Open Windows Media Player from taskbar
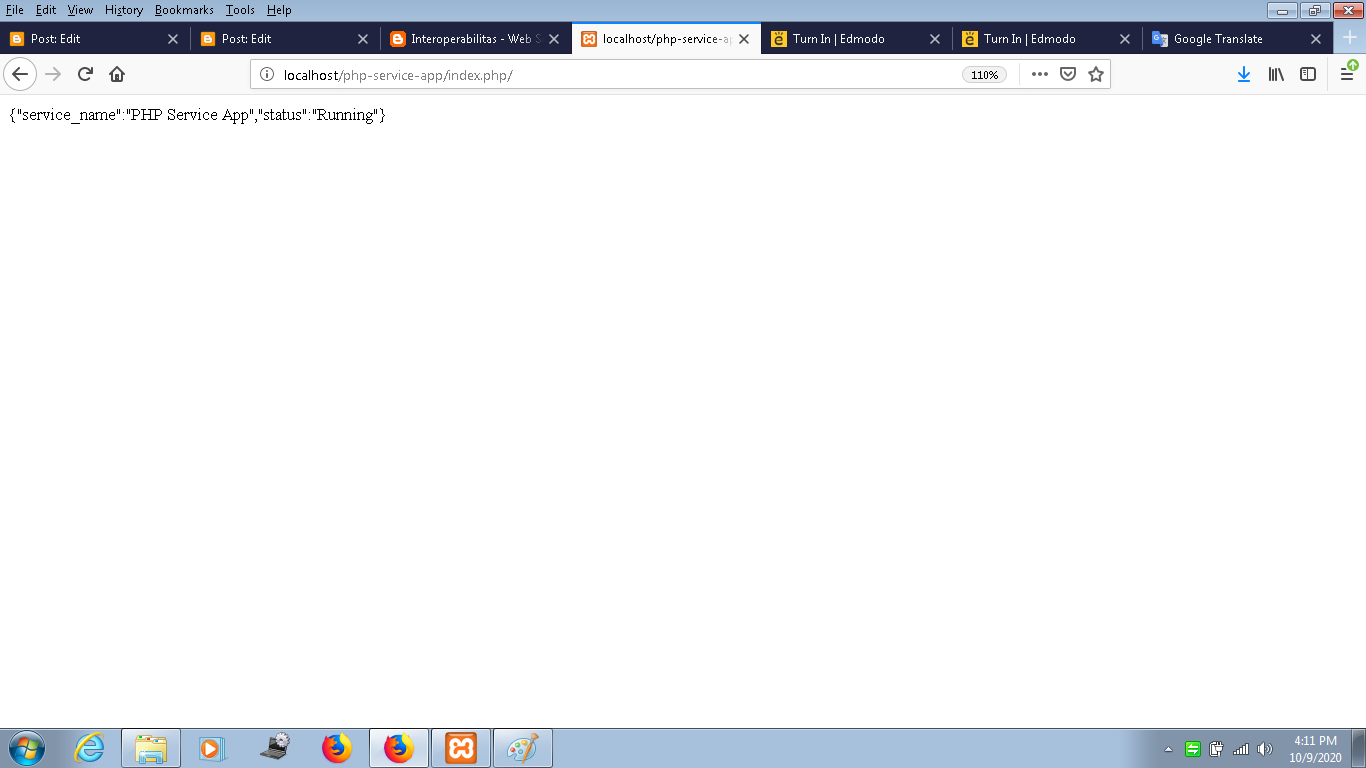This screenshot has height=768, width=1366. pyautogui.click(x=213, y=748)
